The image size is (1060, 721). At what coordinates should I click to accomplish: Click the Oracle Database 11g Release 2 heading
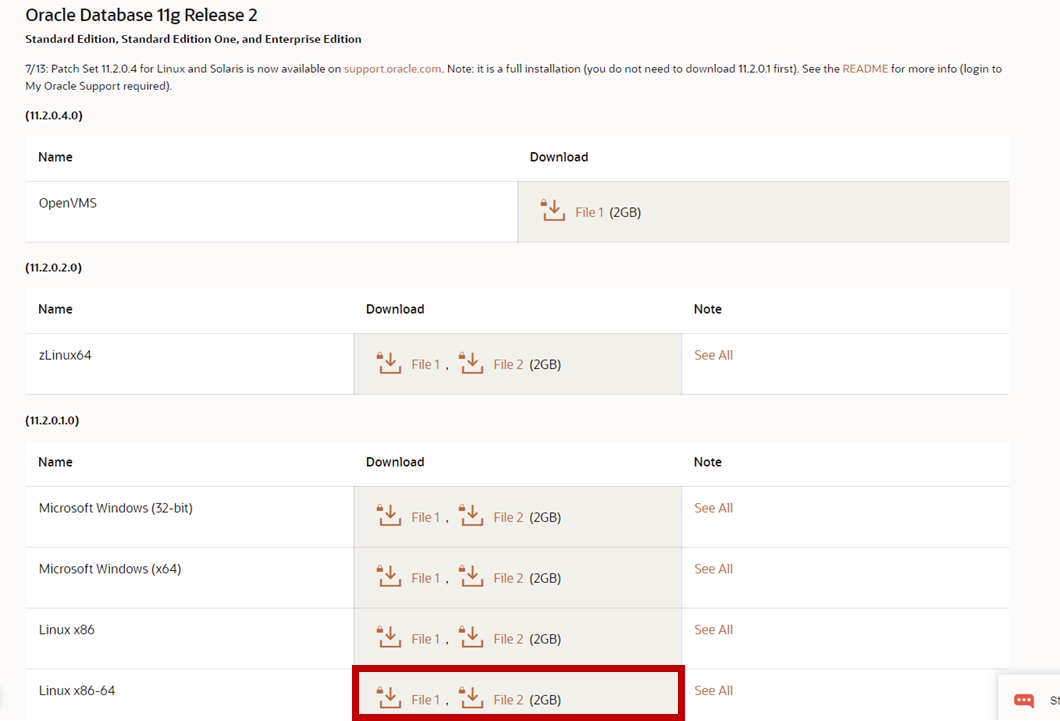click(141, 15)
